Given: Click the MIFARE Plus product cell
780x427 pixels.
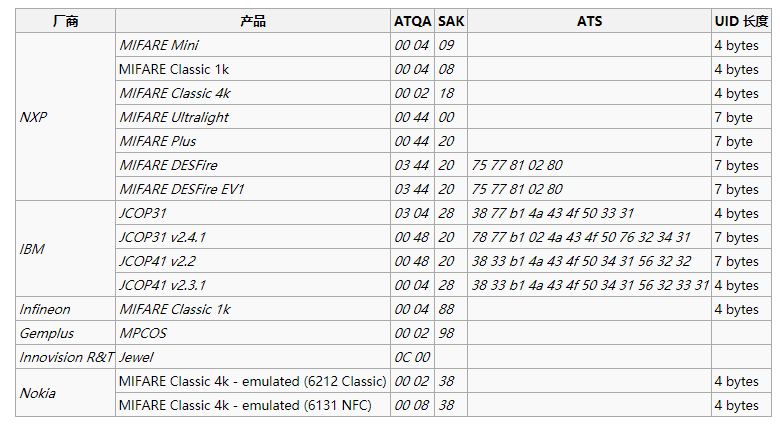Looking at the screenshot, I should click(x=158, y=141).
